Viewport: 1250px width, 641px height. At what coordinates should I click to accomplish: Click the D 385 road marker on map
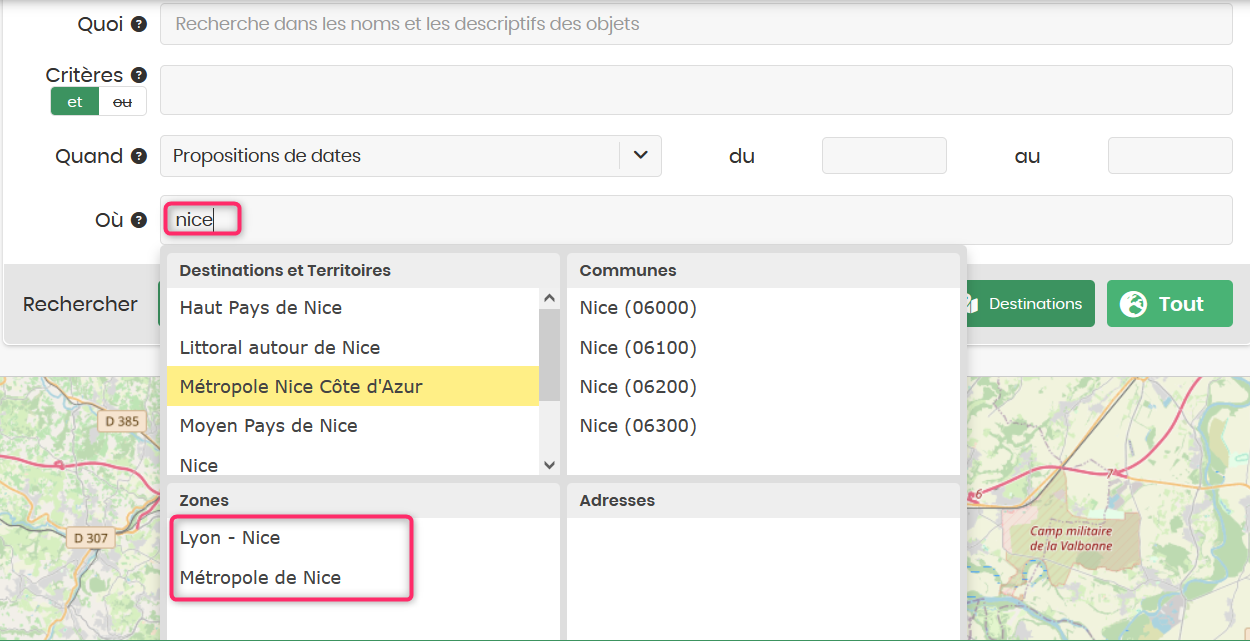(122, 422)
